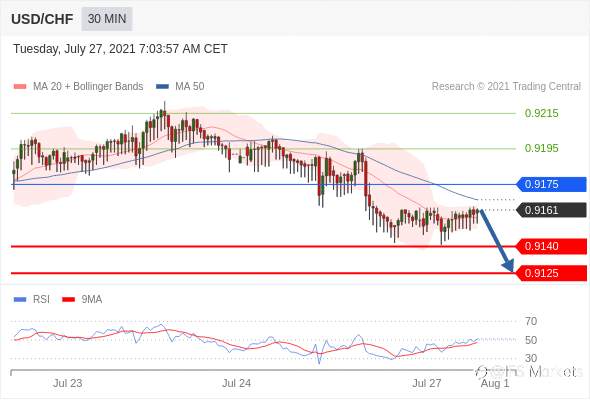The width and height of the screenshot is (590, 400).
Task: Click the Jul 23 date axis label
Action: 67,383
